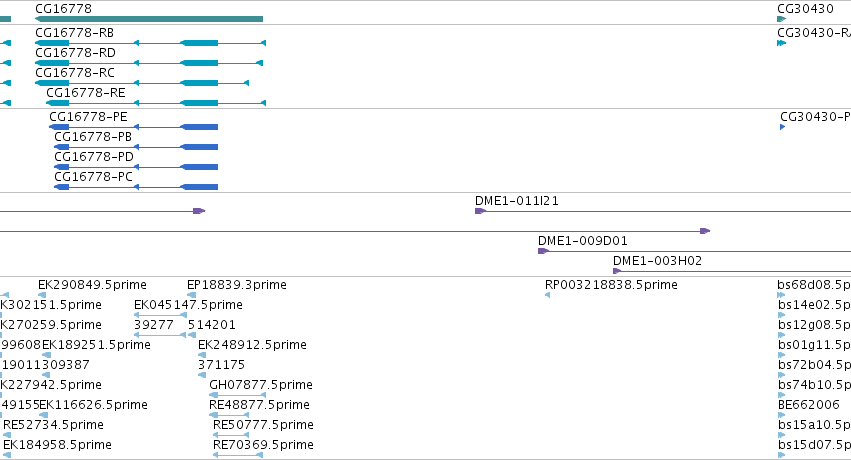Click the CG16778-PB coding feature label

click(93, 137)
